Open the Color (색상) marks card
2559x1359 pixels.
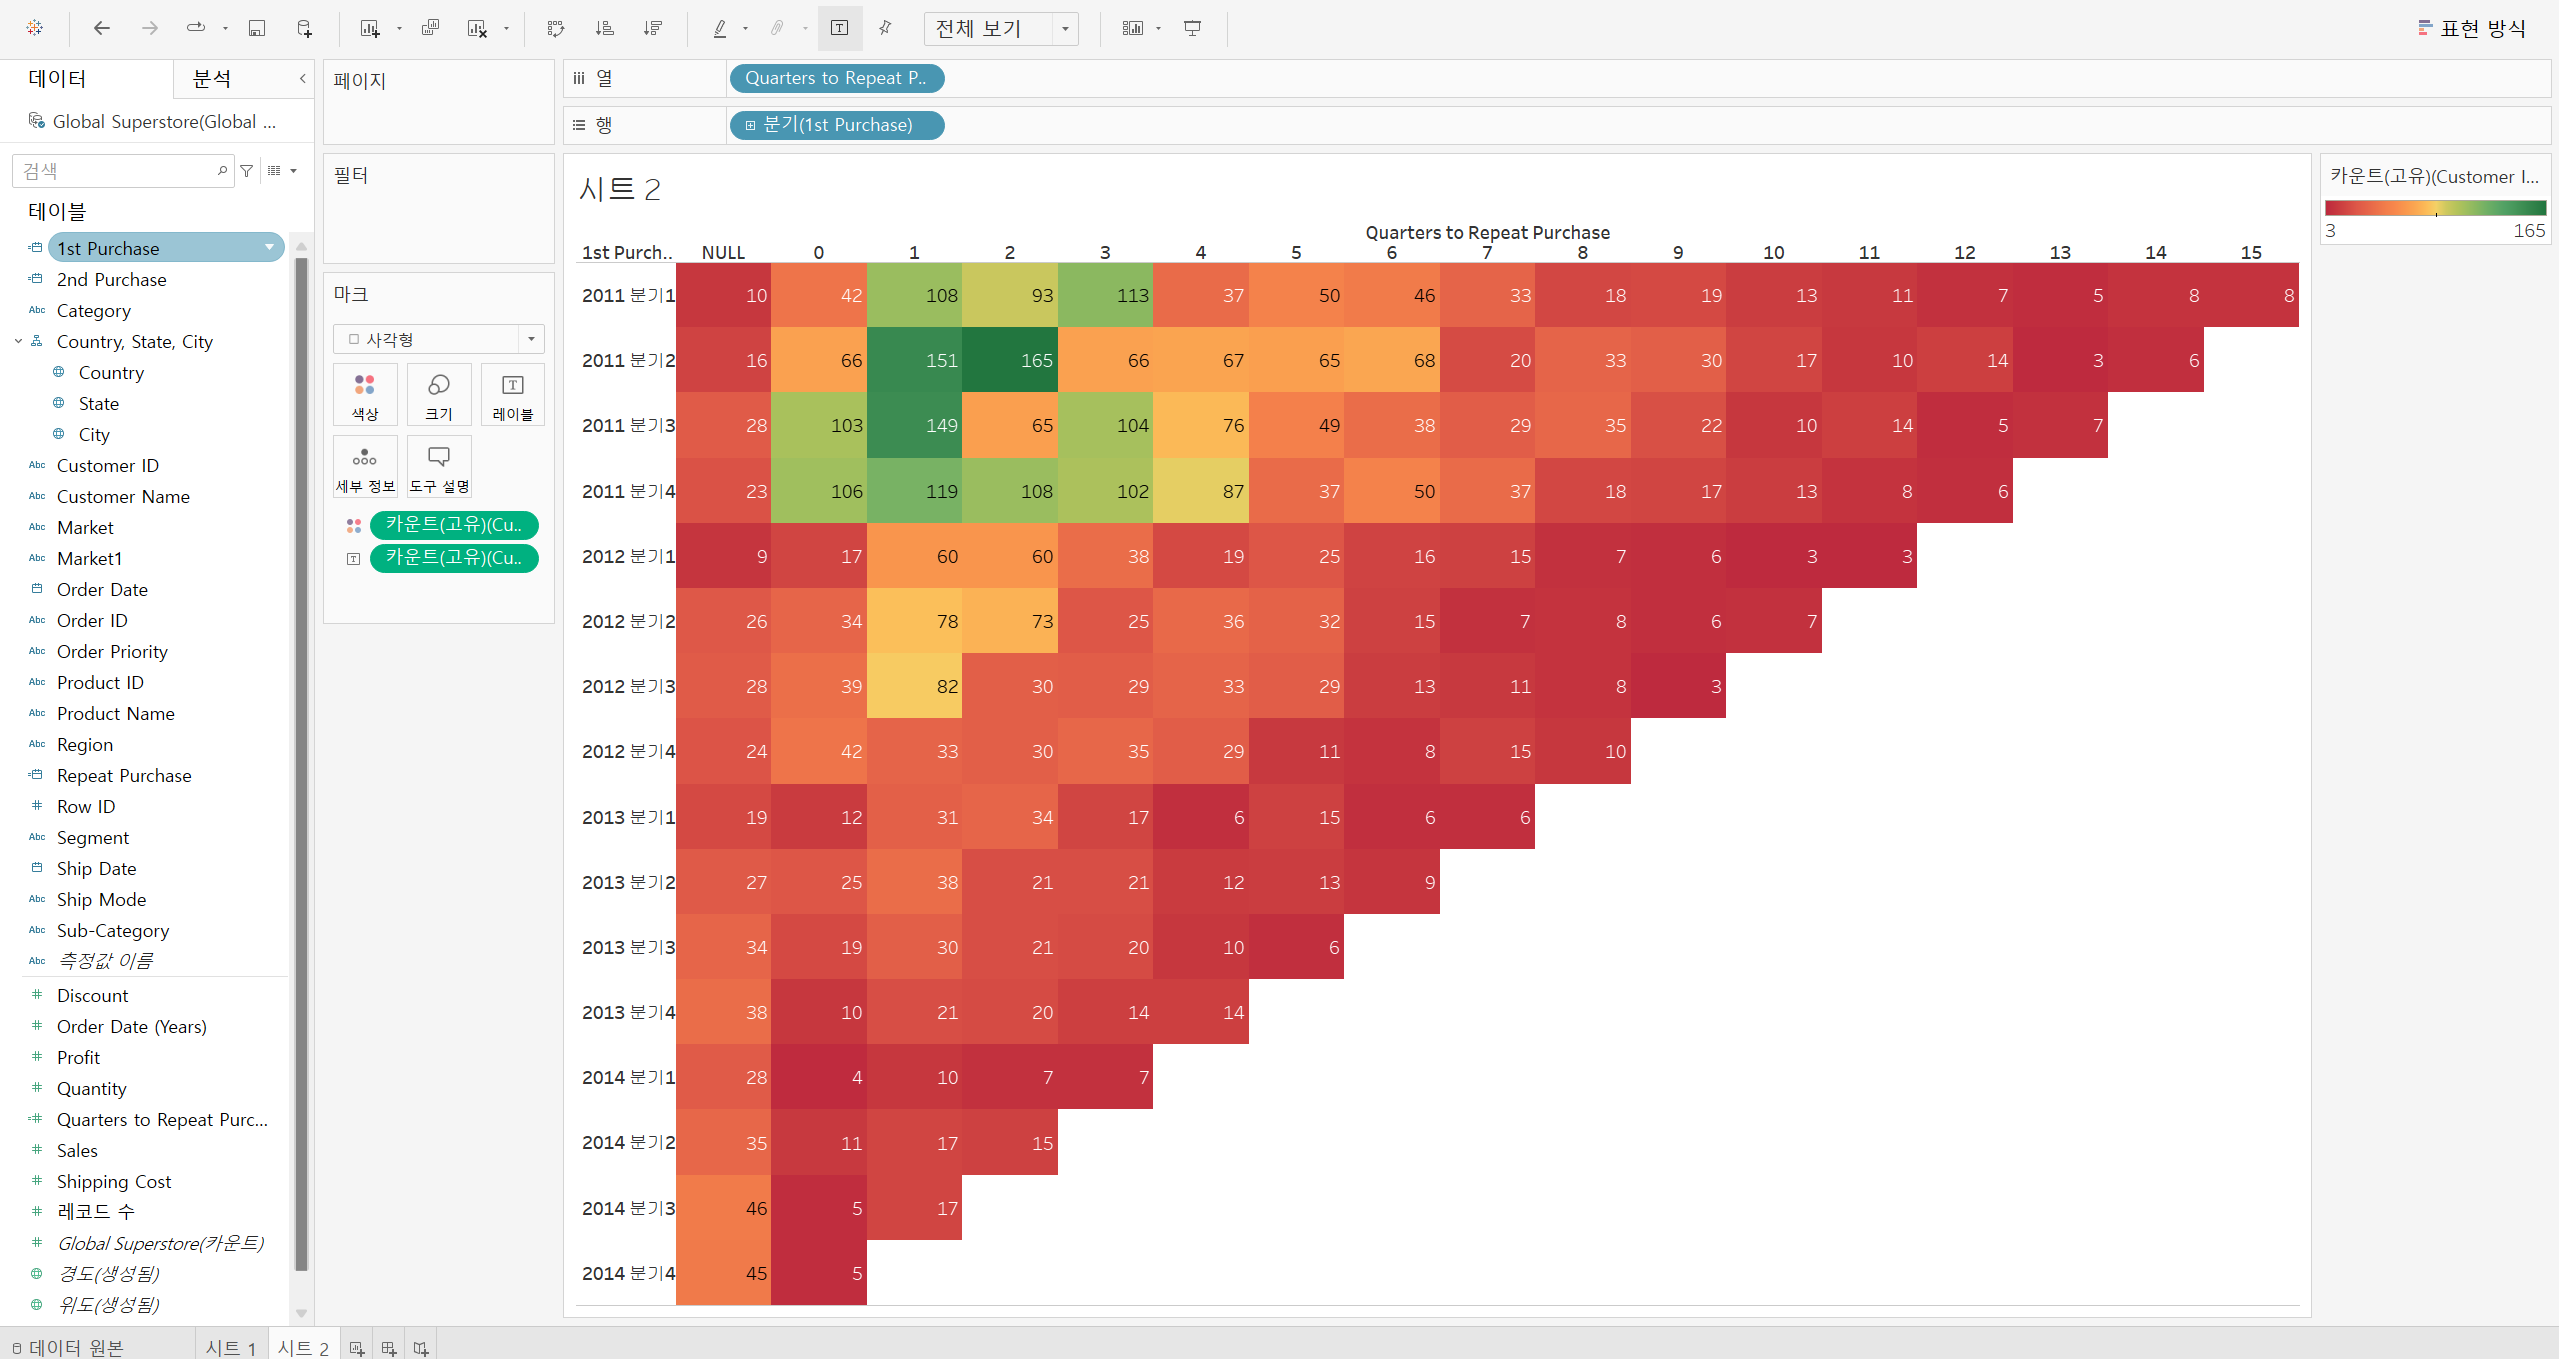tap(365, 395)
